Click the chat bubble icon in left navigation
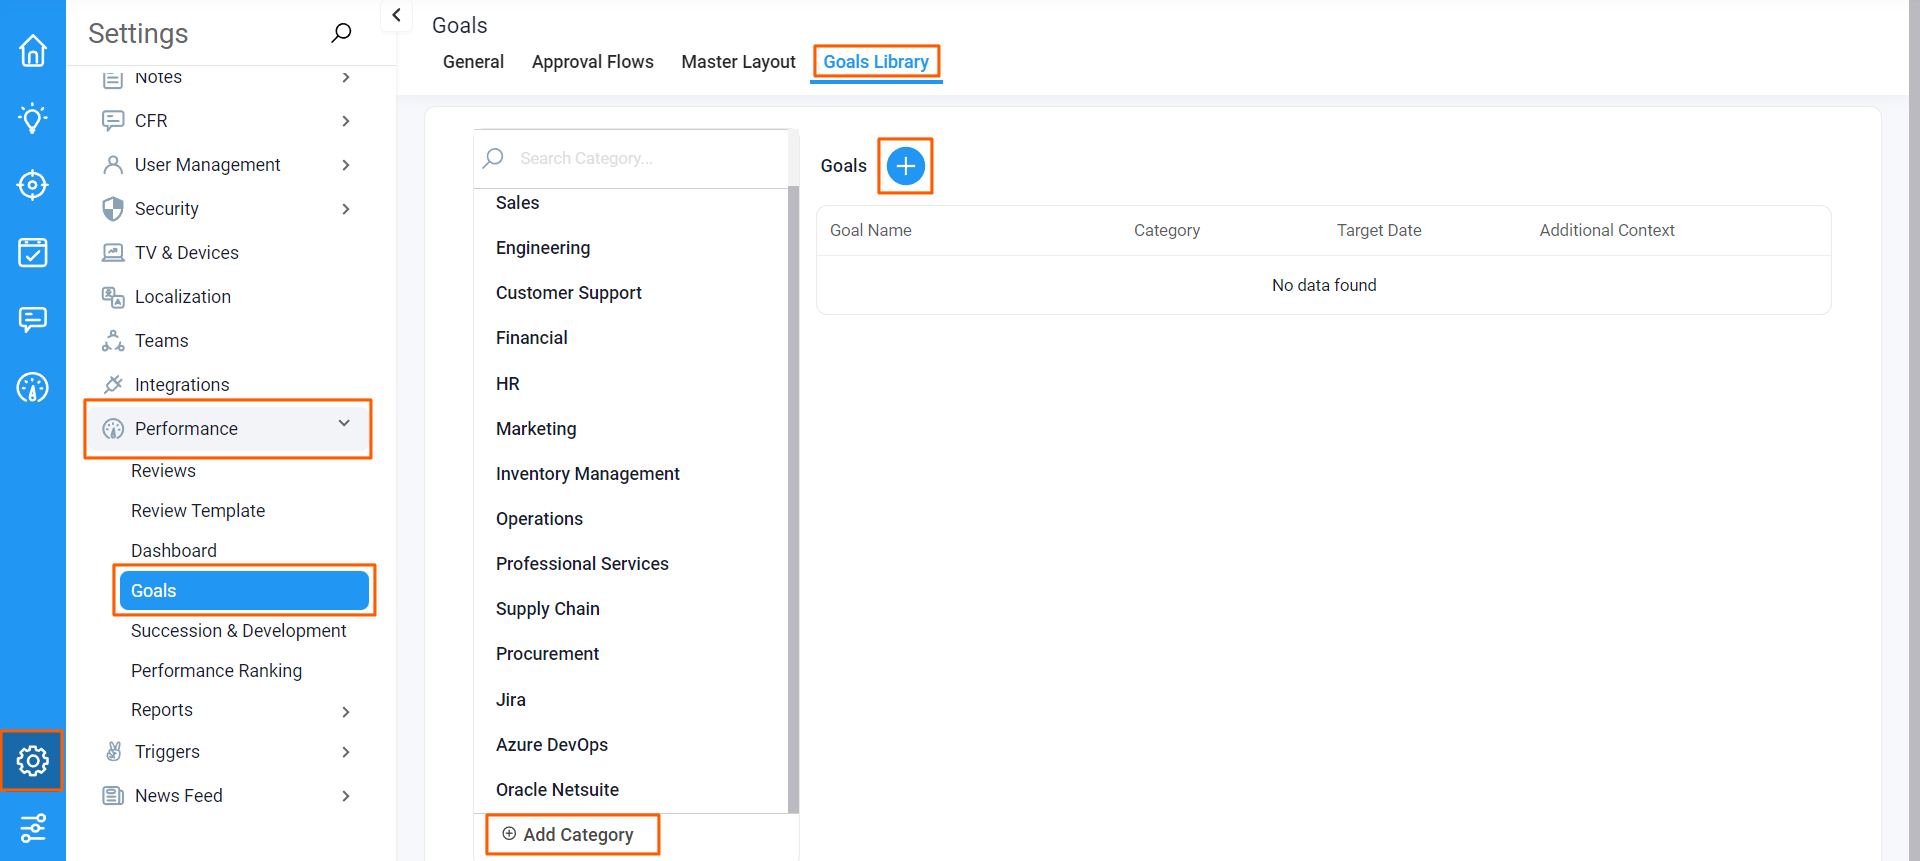Viewport: 1920px width, 861px height. point(33,319)
